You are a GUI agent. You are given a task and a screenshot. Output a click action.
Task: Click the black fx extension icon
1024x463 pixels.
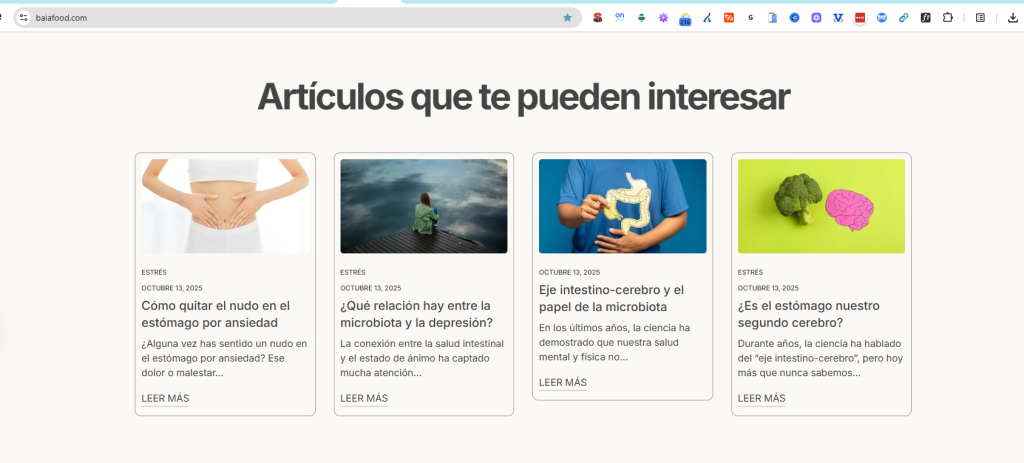click(926, 18)
